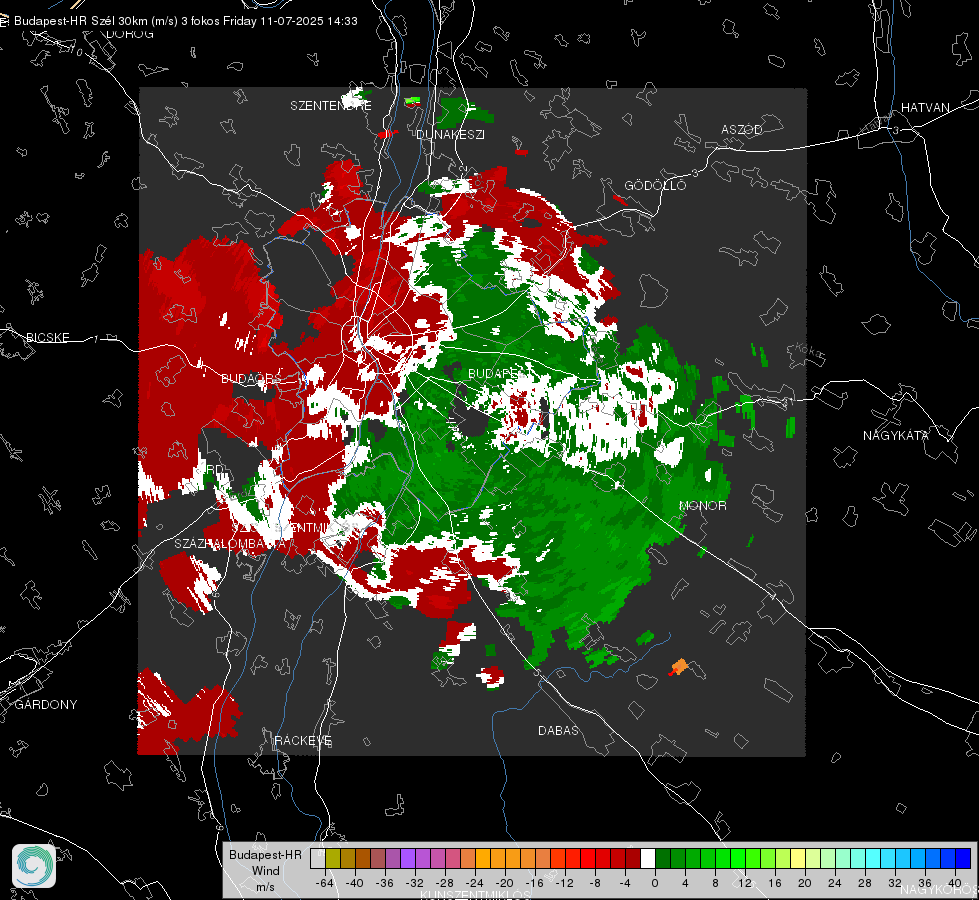The image size is (979, 900).
Task: Pick the olive swatch above -64
Action: [x=333, y=858]
